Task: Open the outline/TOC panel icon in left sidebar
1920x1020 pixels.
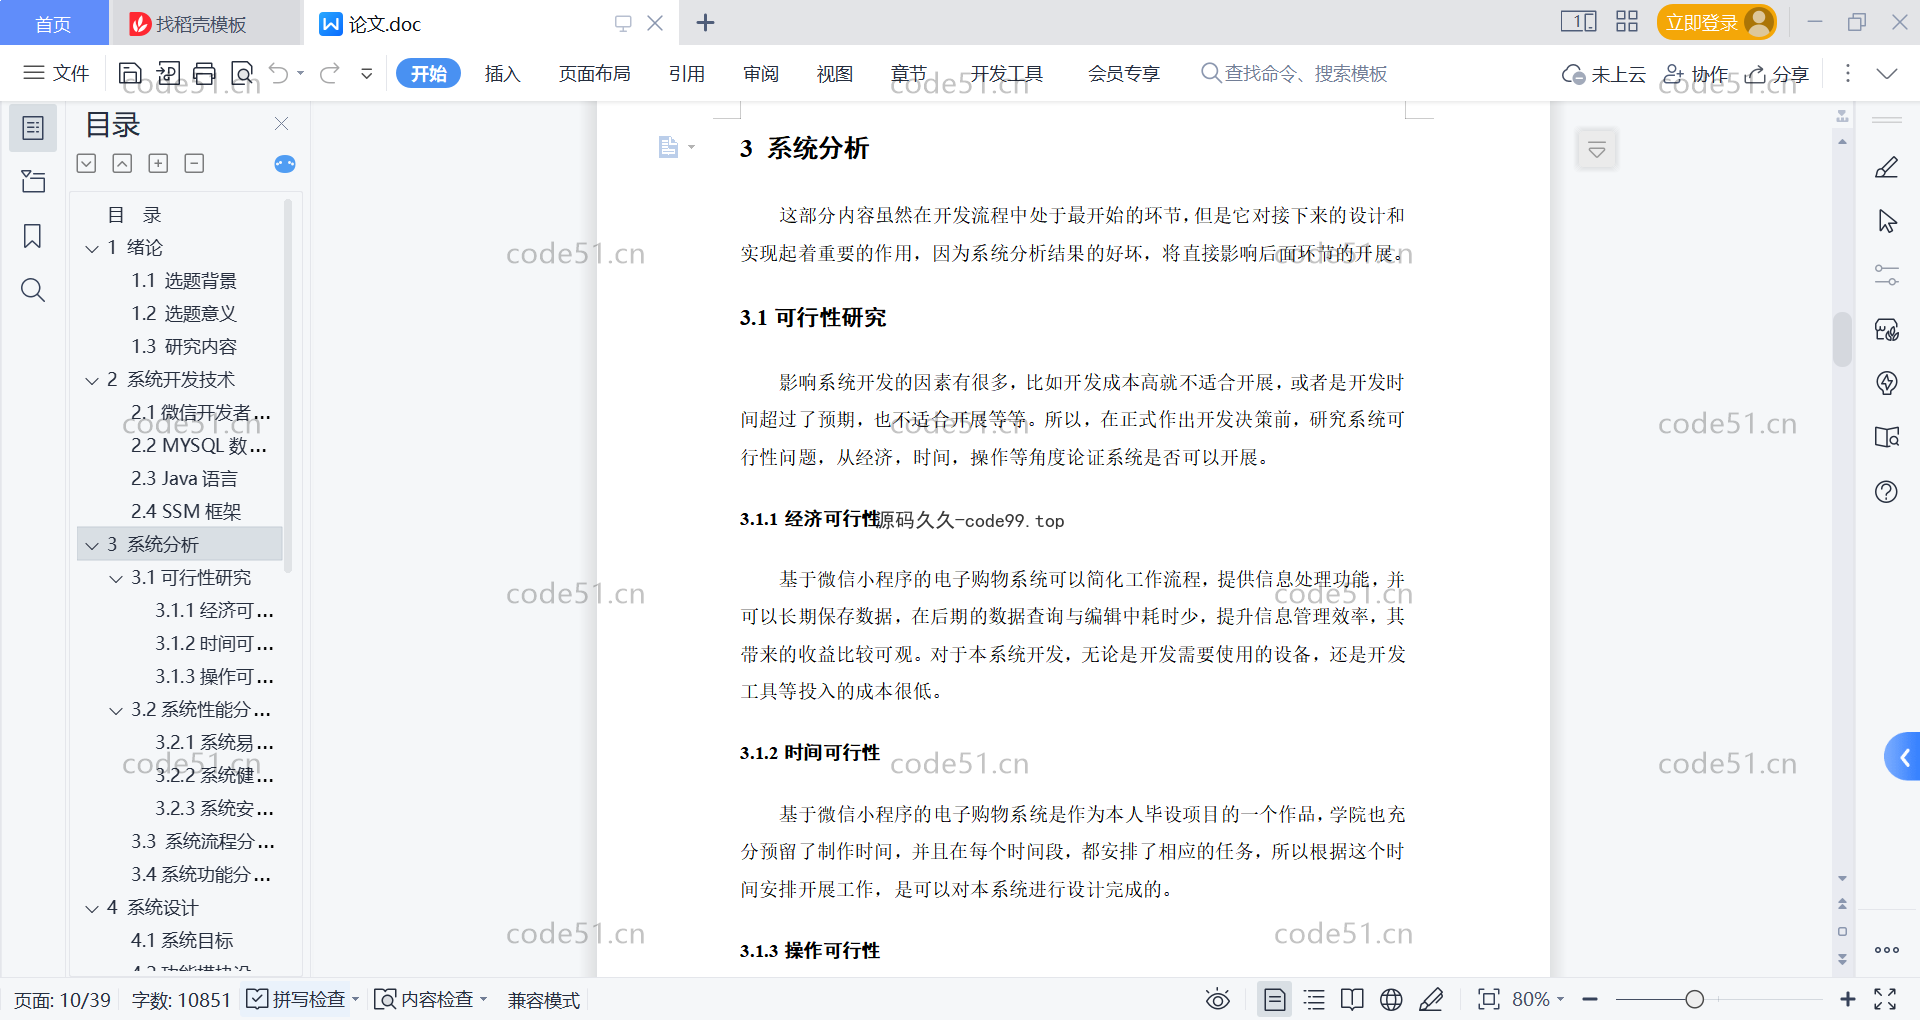Action: tap(33, 128)
